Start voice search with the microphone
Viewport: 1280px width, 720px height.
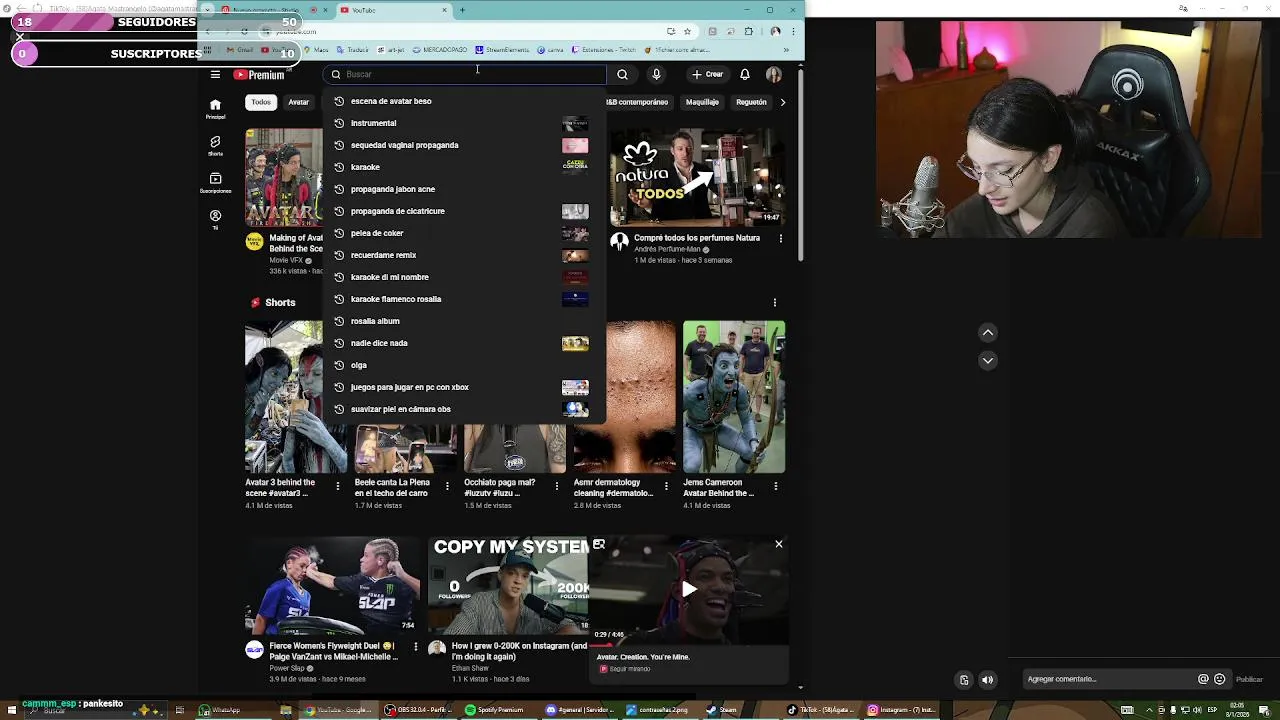tap(656, 74)
